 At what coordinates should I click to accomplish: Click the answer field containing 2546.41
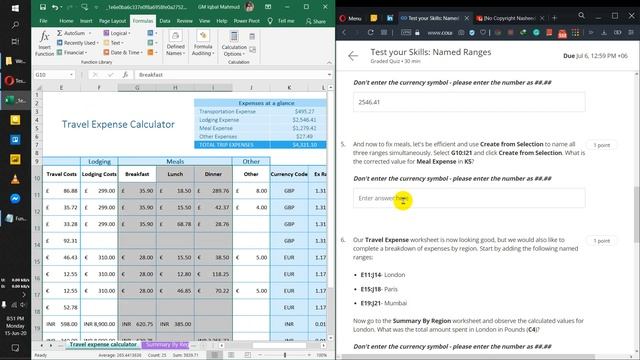[x=469, y=102]
